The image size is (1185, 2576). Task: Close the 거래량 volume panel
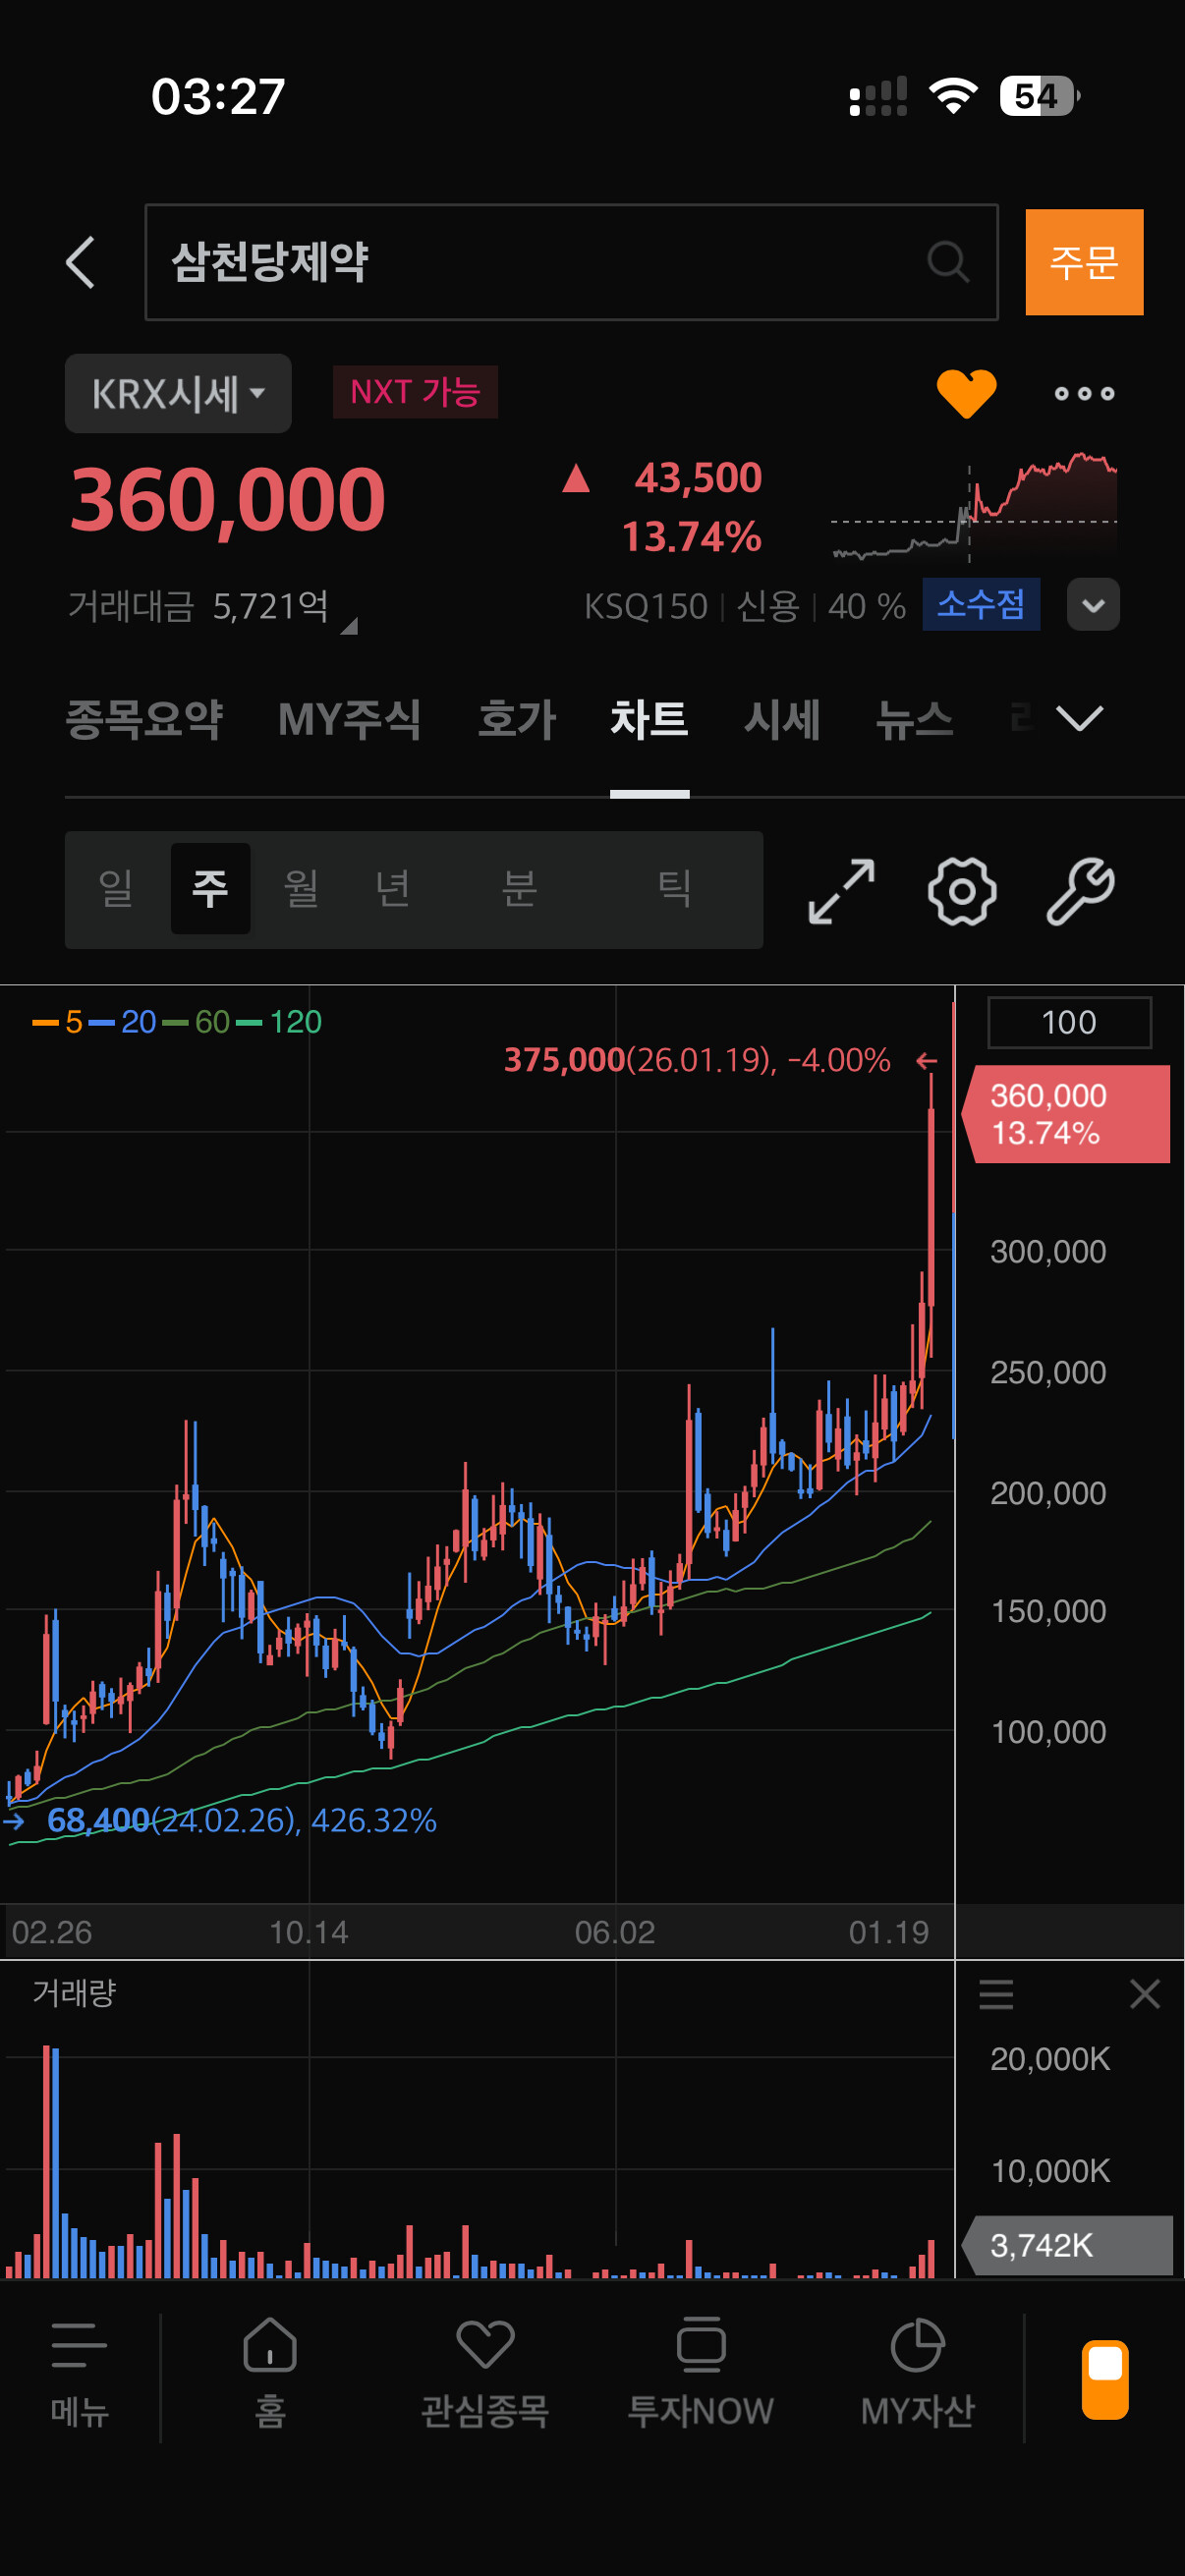click(1144, 1994)
